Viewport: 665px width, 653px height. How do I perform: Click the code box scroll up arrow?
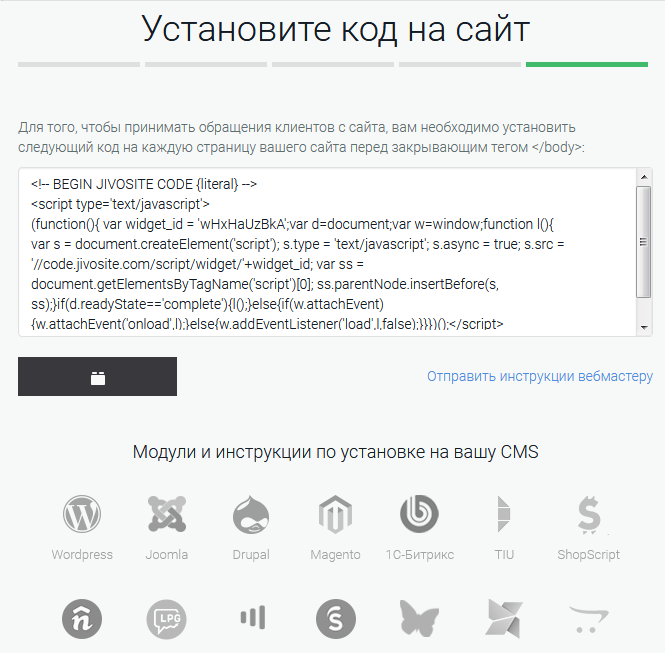(644, 177)
